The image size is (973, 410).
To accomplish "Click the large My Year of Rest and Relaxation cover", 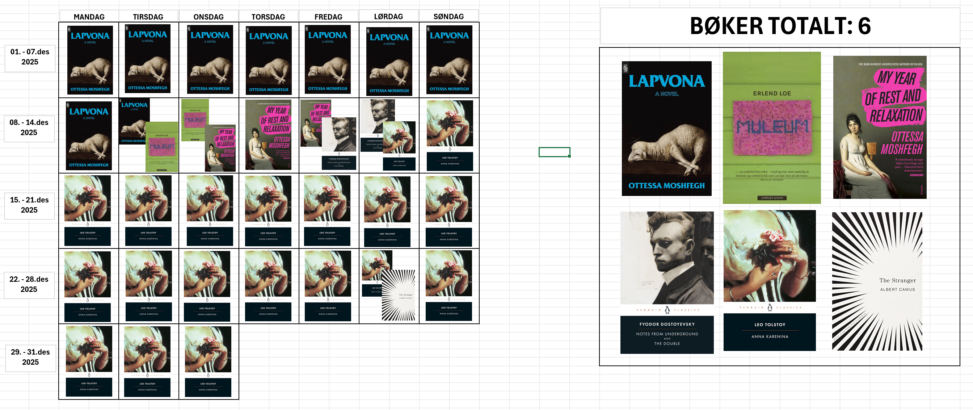I will 880,127.
